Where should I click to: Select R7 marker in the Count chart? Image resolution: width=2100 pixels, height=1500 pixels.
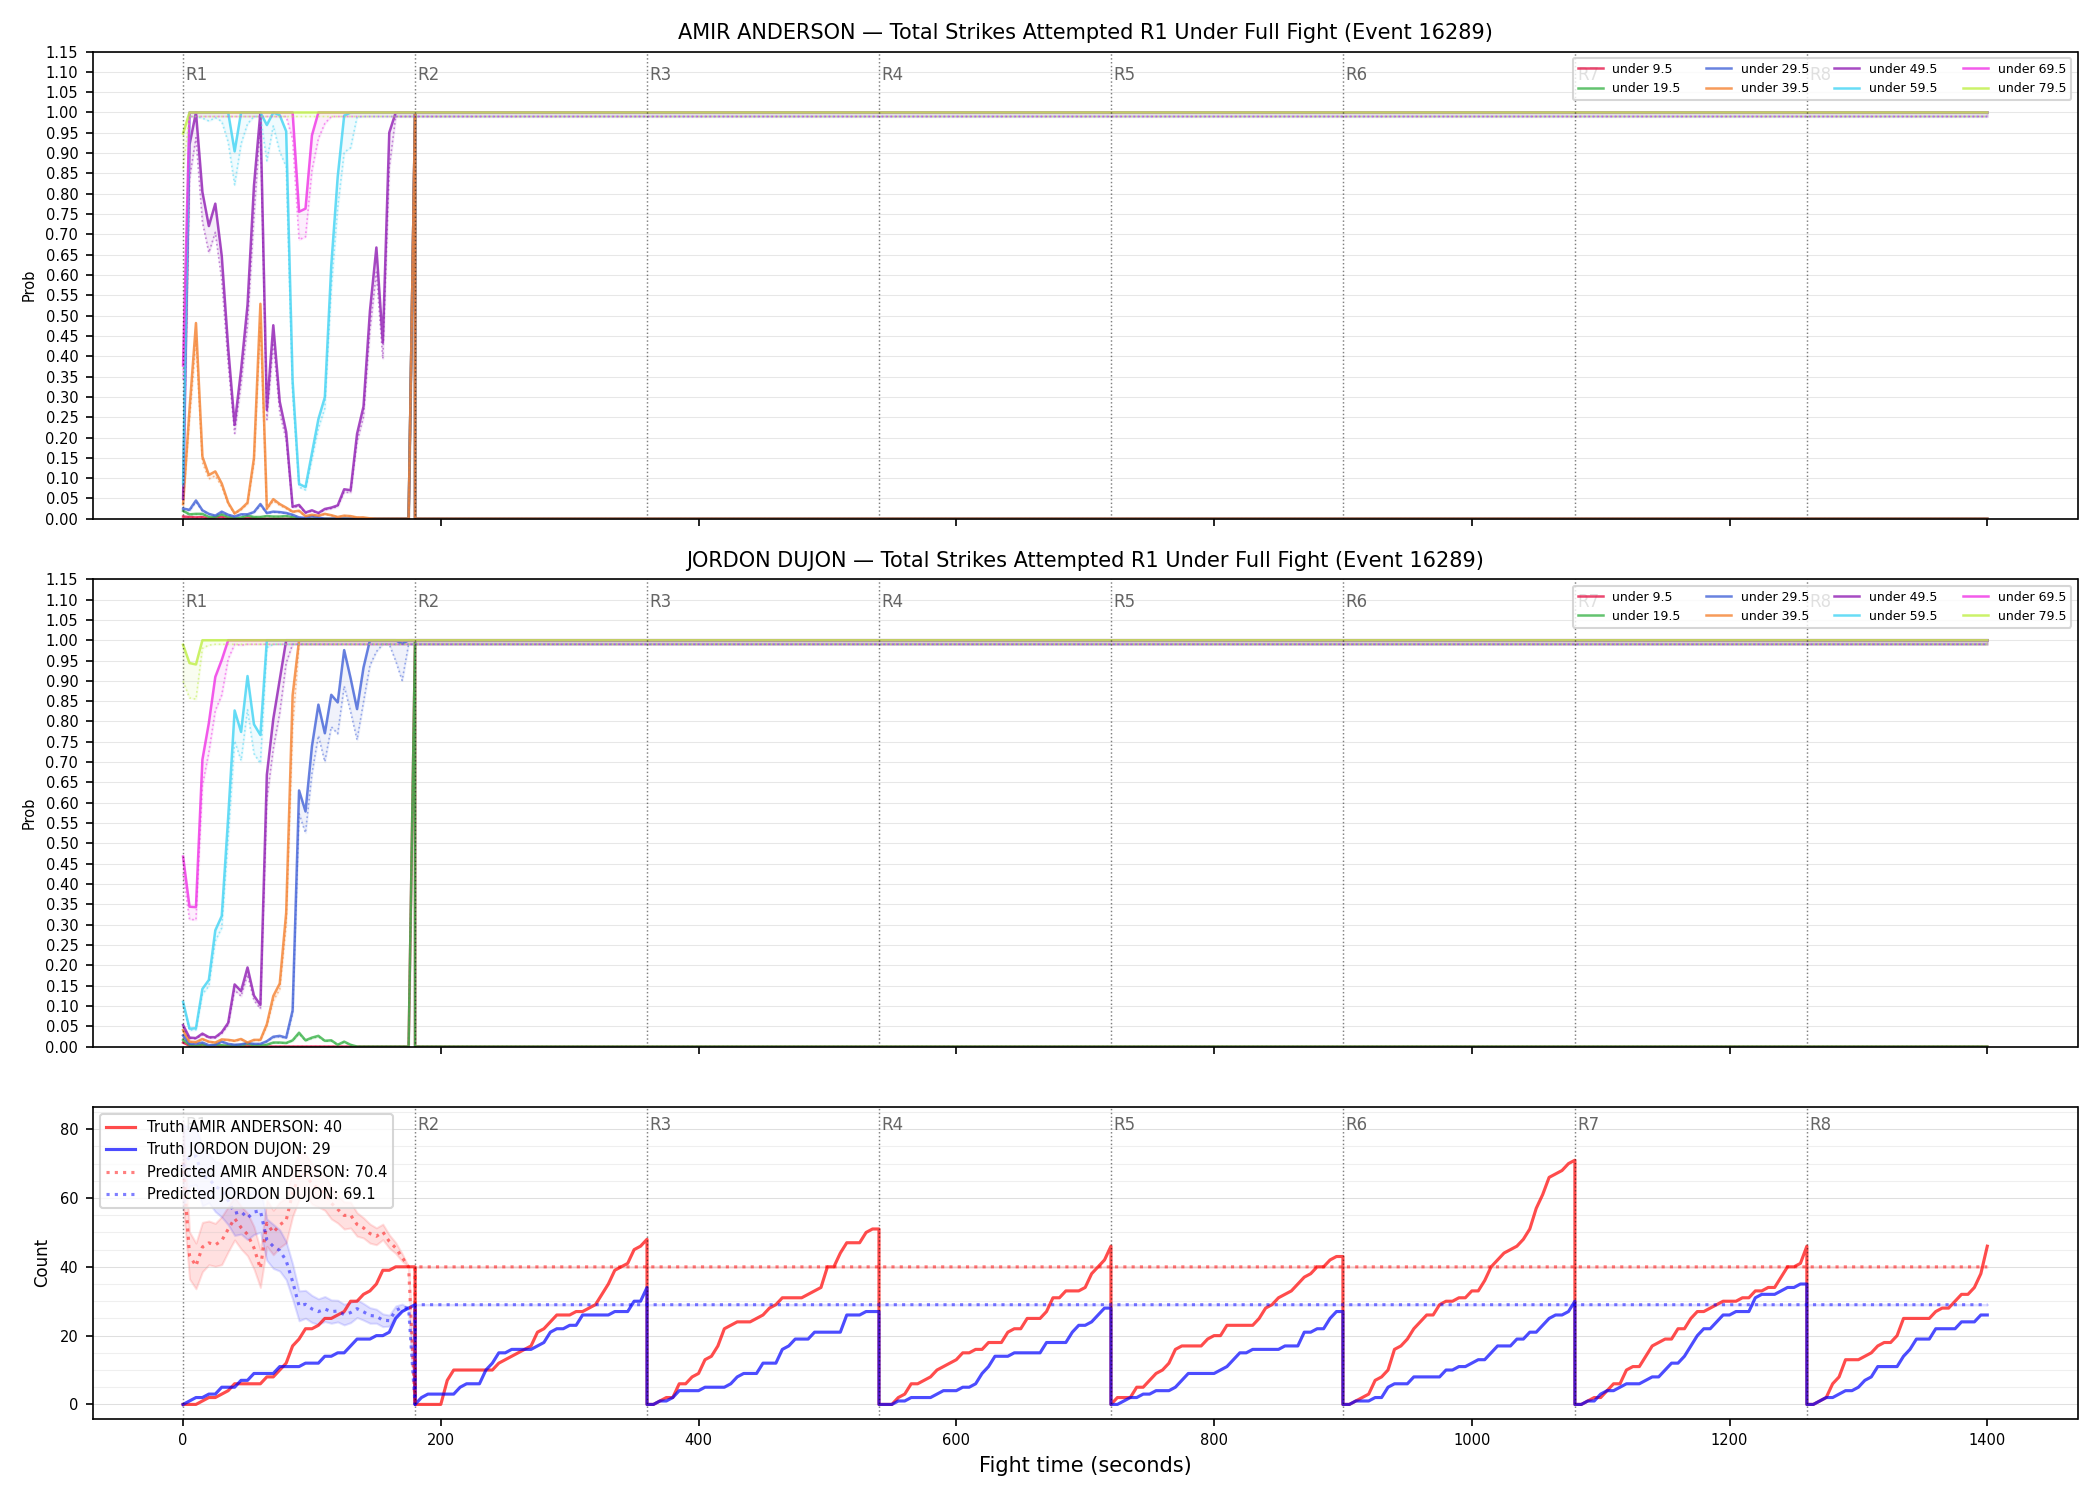(x=1588, y=1124)
